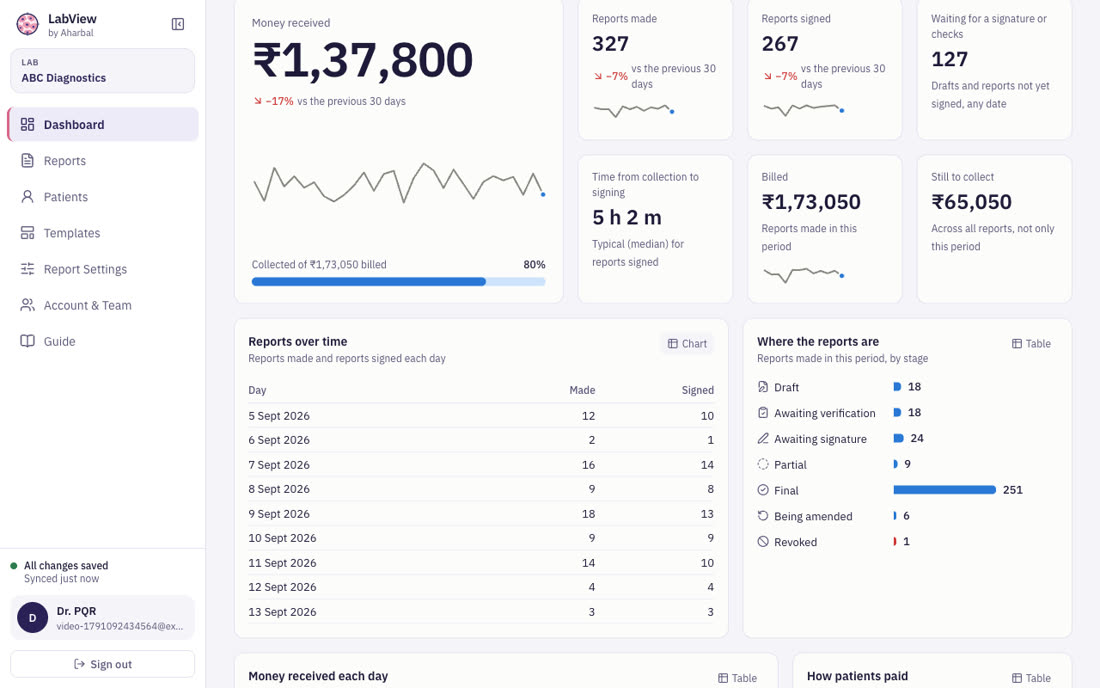Open Report Settings page
Image resolution: width=1100 pixels, height=688 pixels.
pyautogui.click(x=103, y=269)
